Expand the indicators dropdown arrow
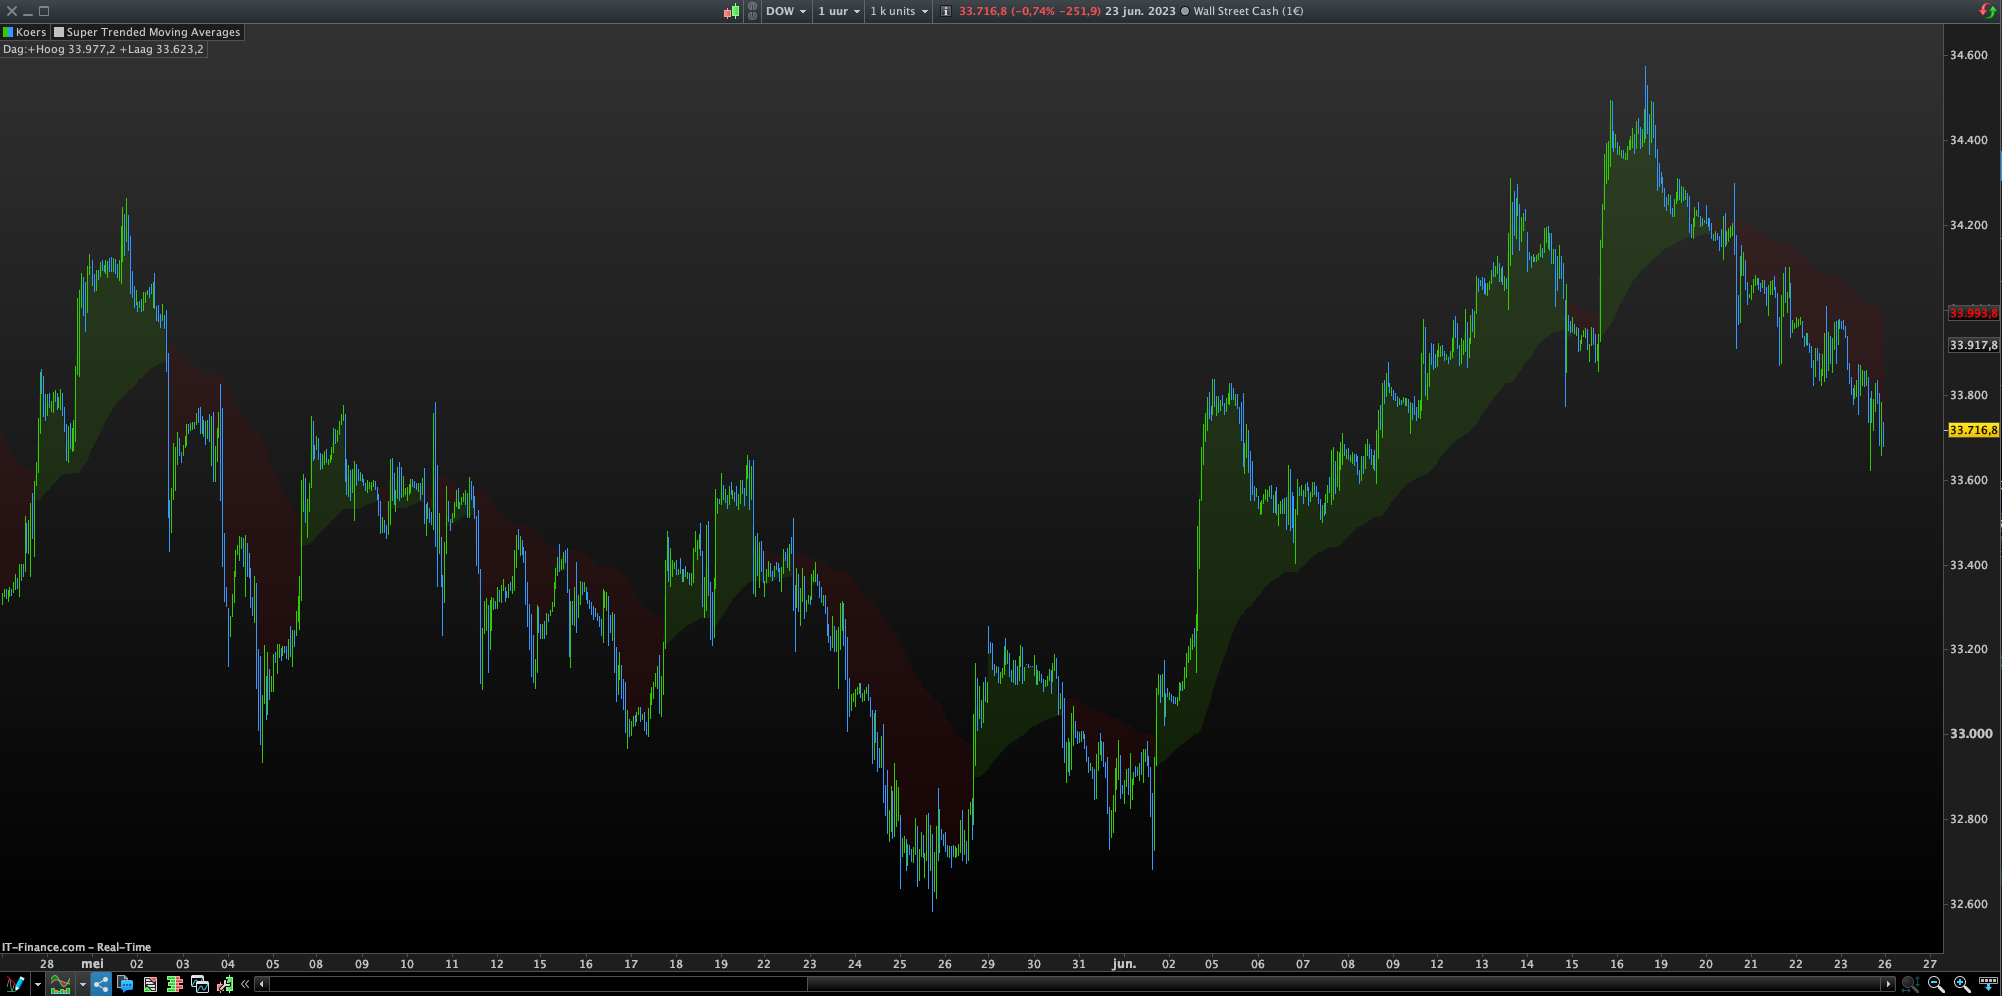The height and width of the screenshot is (996, 2002). click(x=83, y=984)
